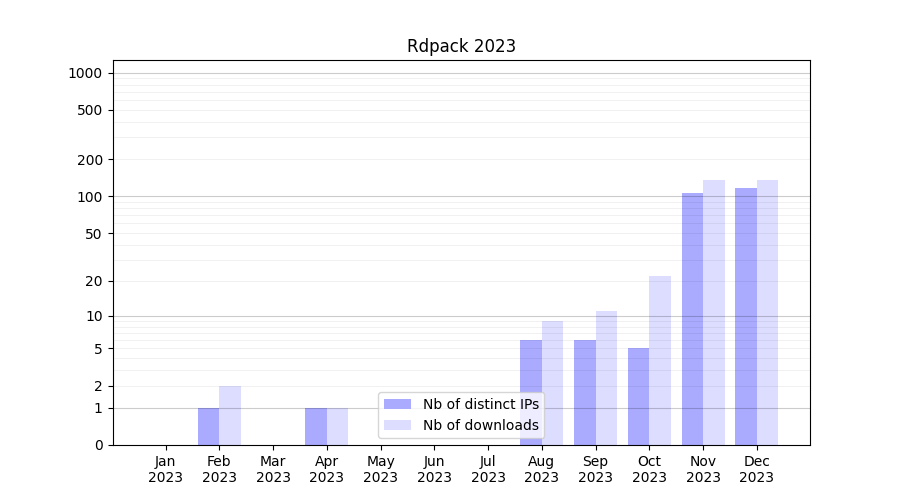Select the 'Nb of downloads' legend label
This screenshot has width=900, height=500.
click(480, 425)
